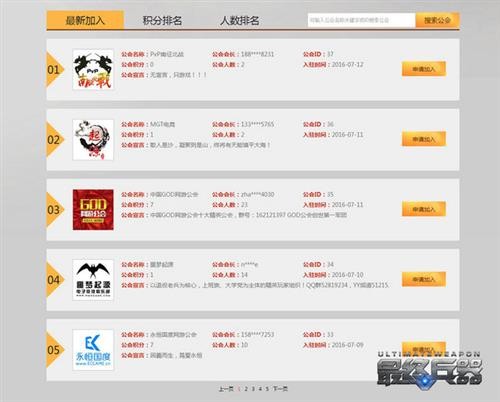Apply to join the 中国GOD网游公会 guild
The image size is (500, 402).
point(424,209)
